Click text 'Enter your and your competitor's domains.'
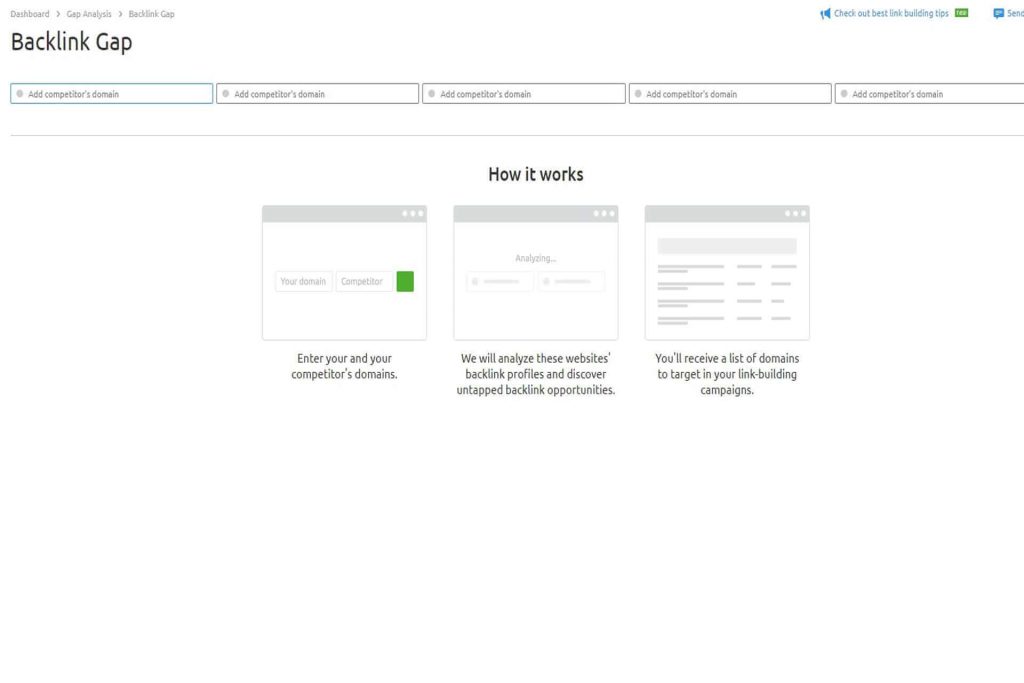The height and width of the screenshot is (683, 1024). point(344,366)
